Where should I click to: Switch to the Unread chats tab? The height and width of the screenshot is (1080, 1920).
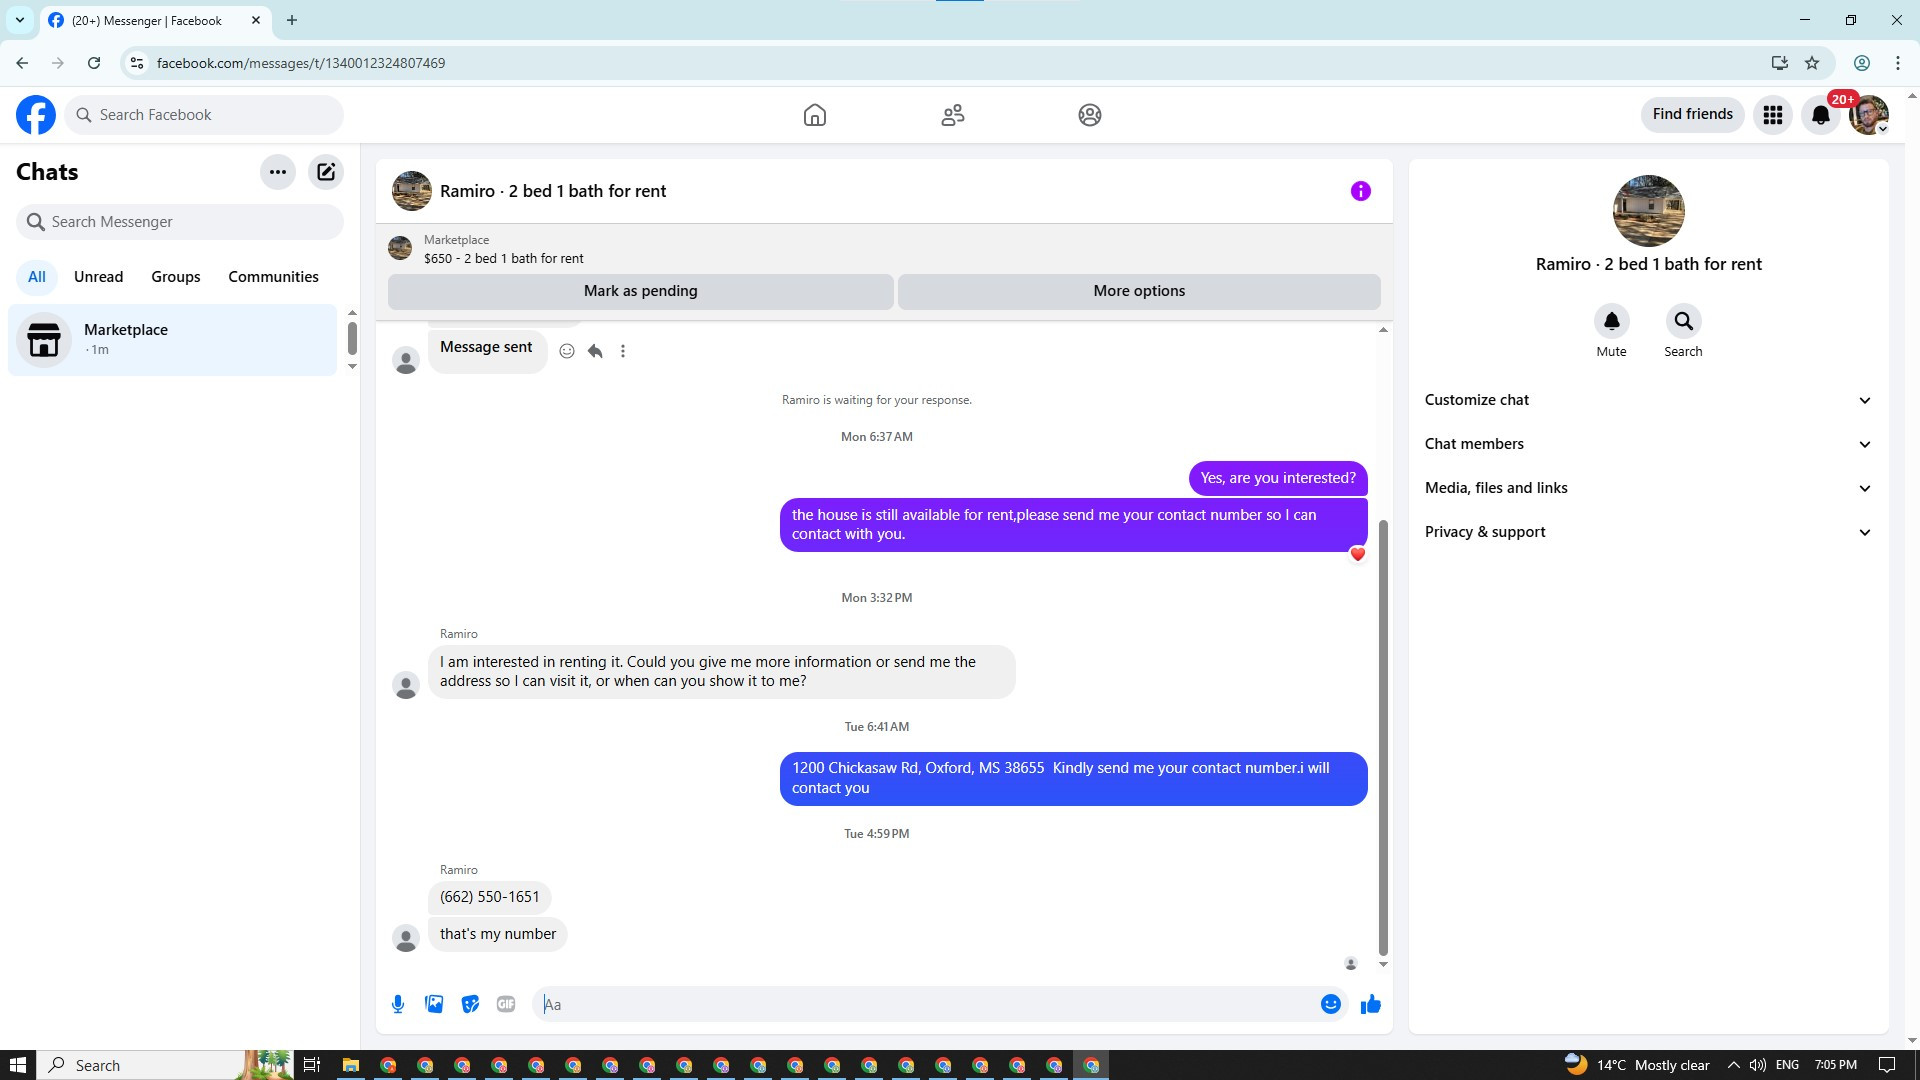(x=98, y=277)
